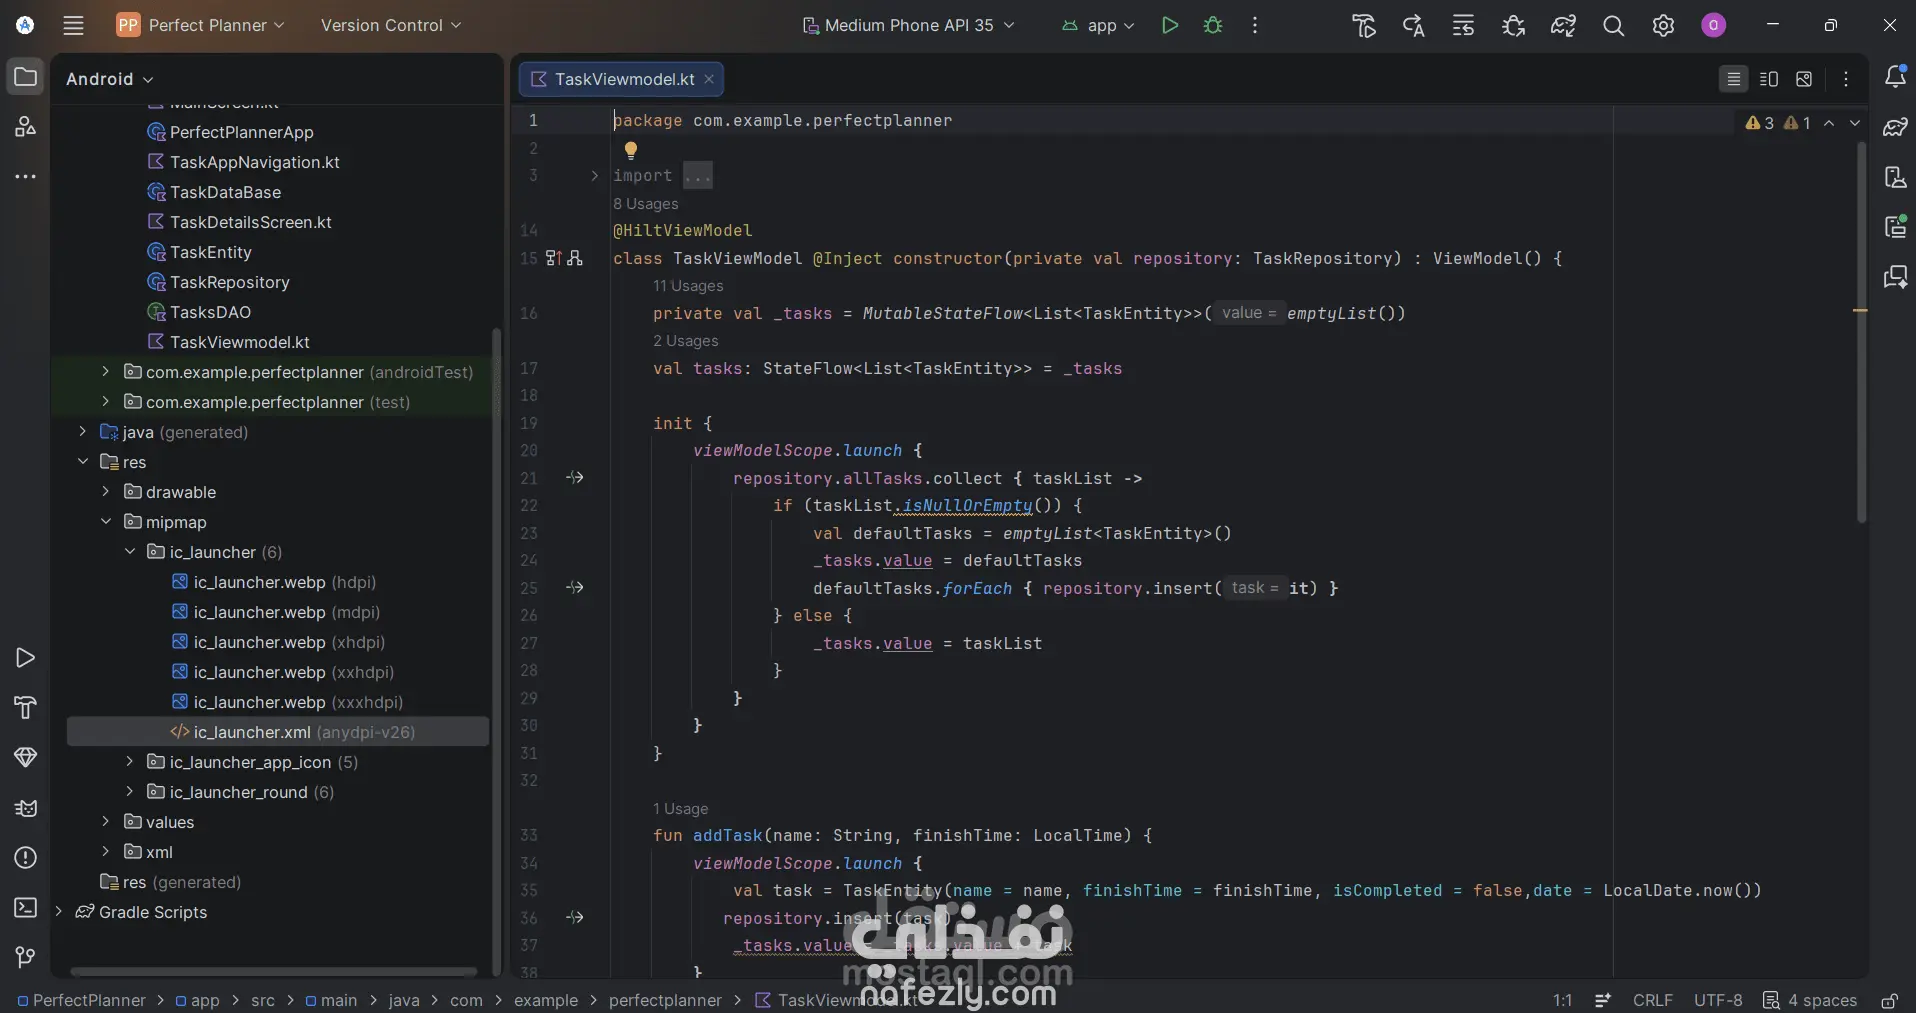Collapse the res folder
This screenshot has width=1916, height=1013.
click(x=82, y=462)
